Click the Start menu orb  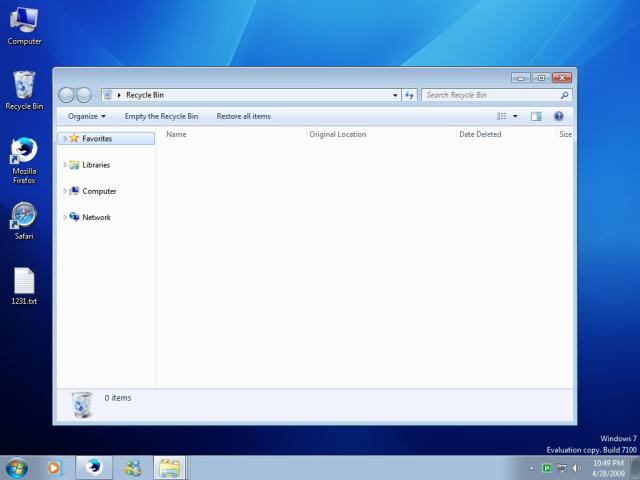[x=17, y=467]
